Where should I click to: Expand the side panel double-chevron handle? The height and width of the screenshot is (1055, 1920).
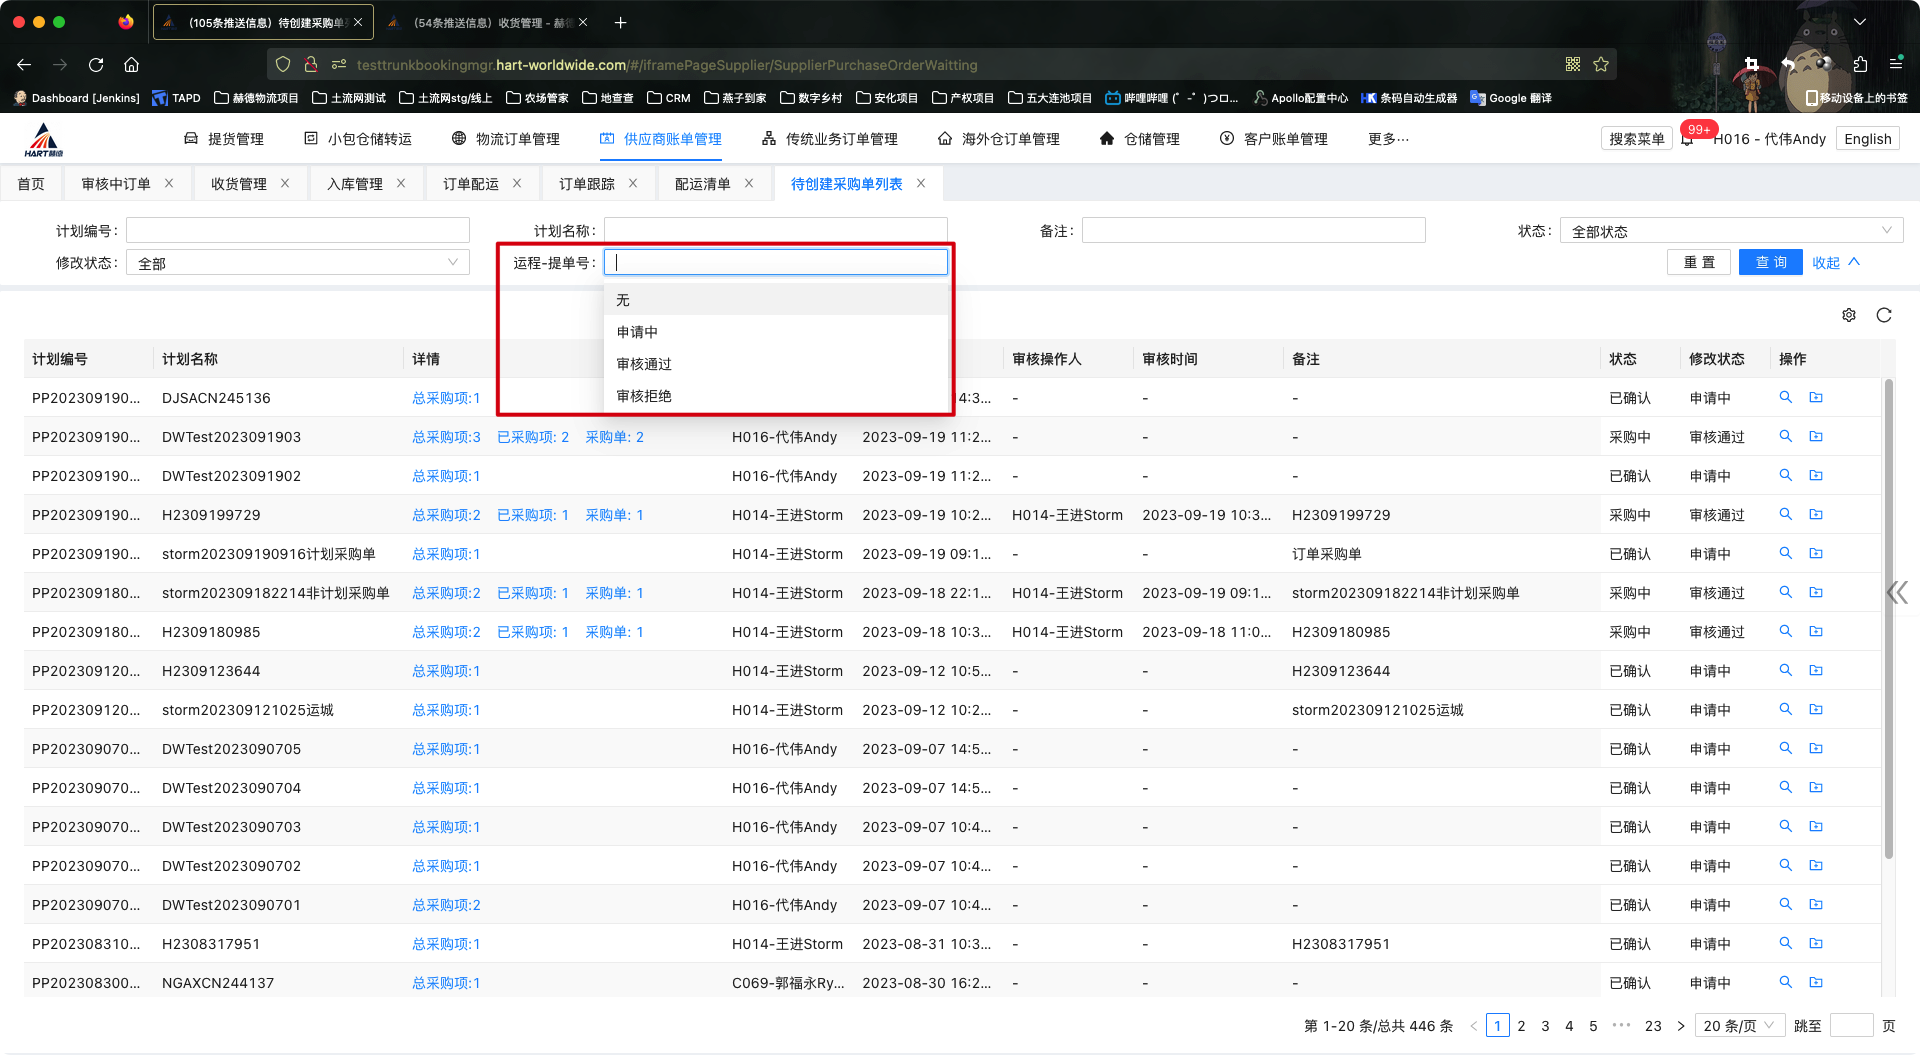1897,593
